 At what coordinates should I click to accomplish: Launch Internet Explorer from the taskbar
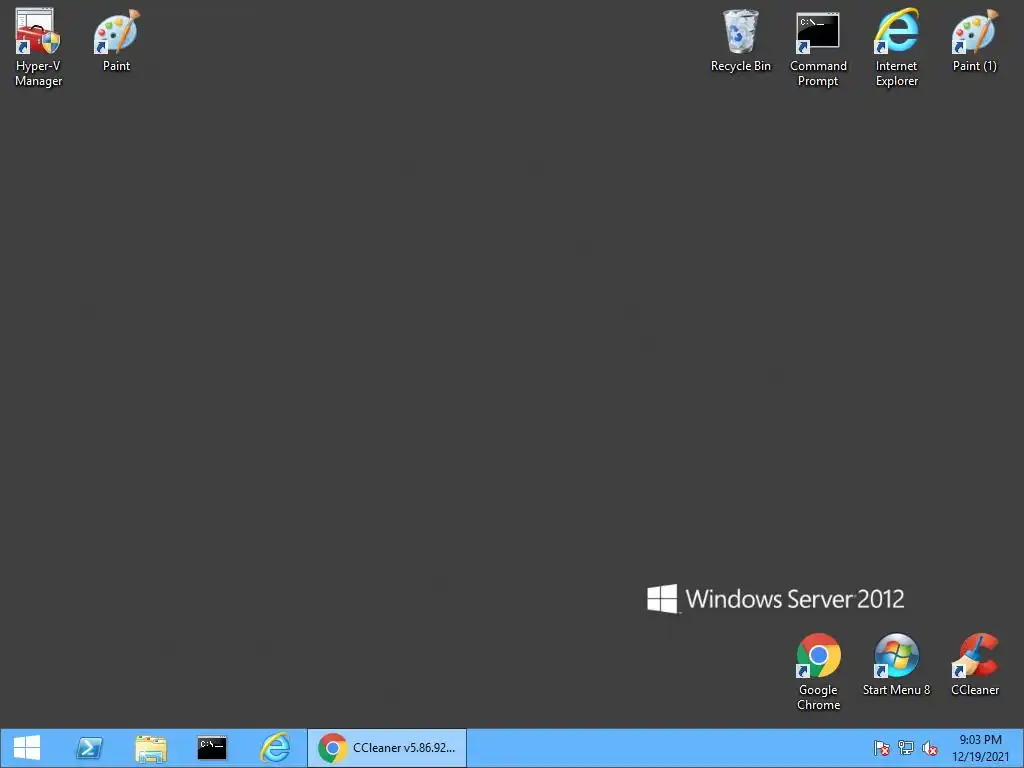[x=275, y=748]
